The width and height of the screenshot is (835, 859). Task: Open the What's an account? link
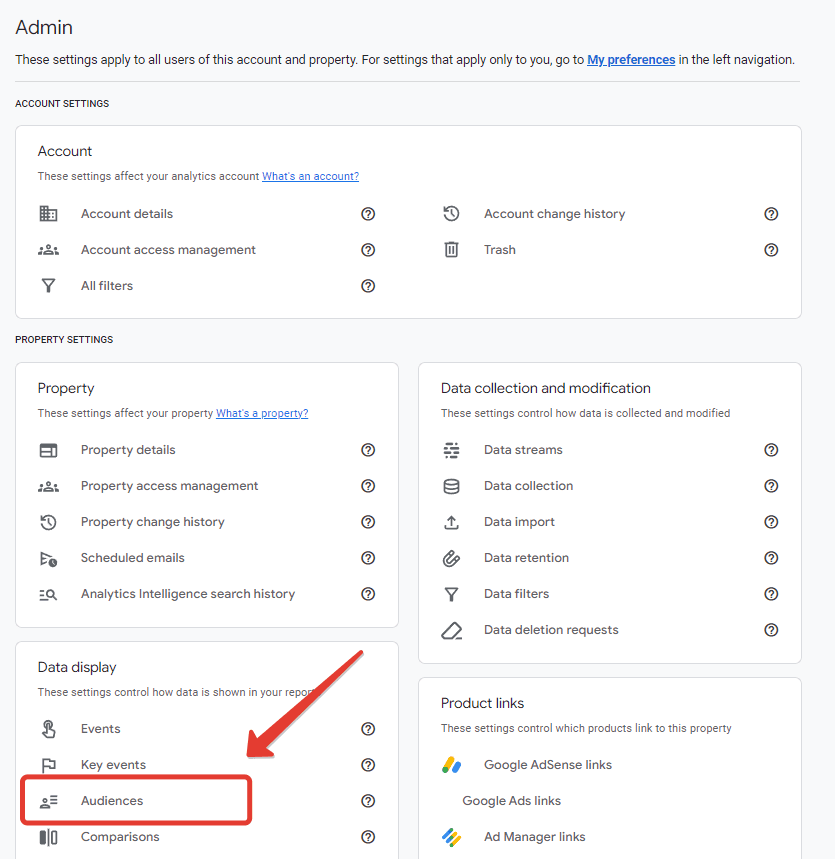pos(310,176)
